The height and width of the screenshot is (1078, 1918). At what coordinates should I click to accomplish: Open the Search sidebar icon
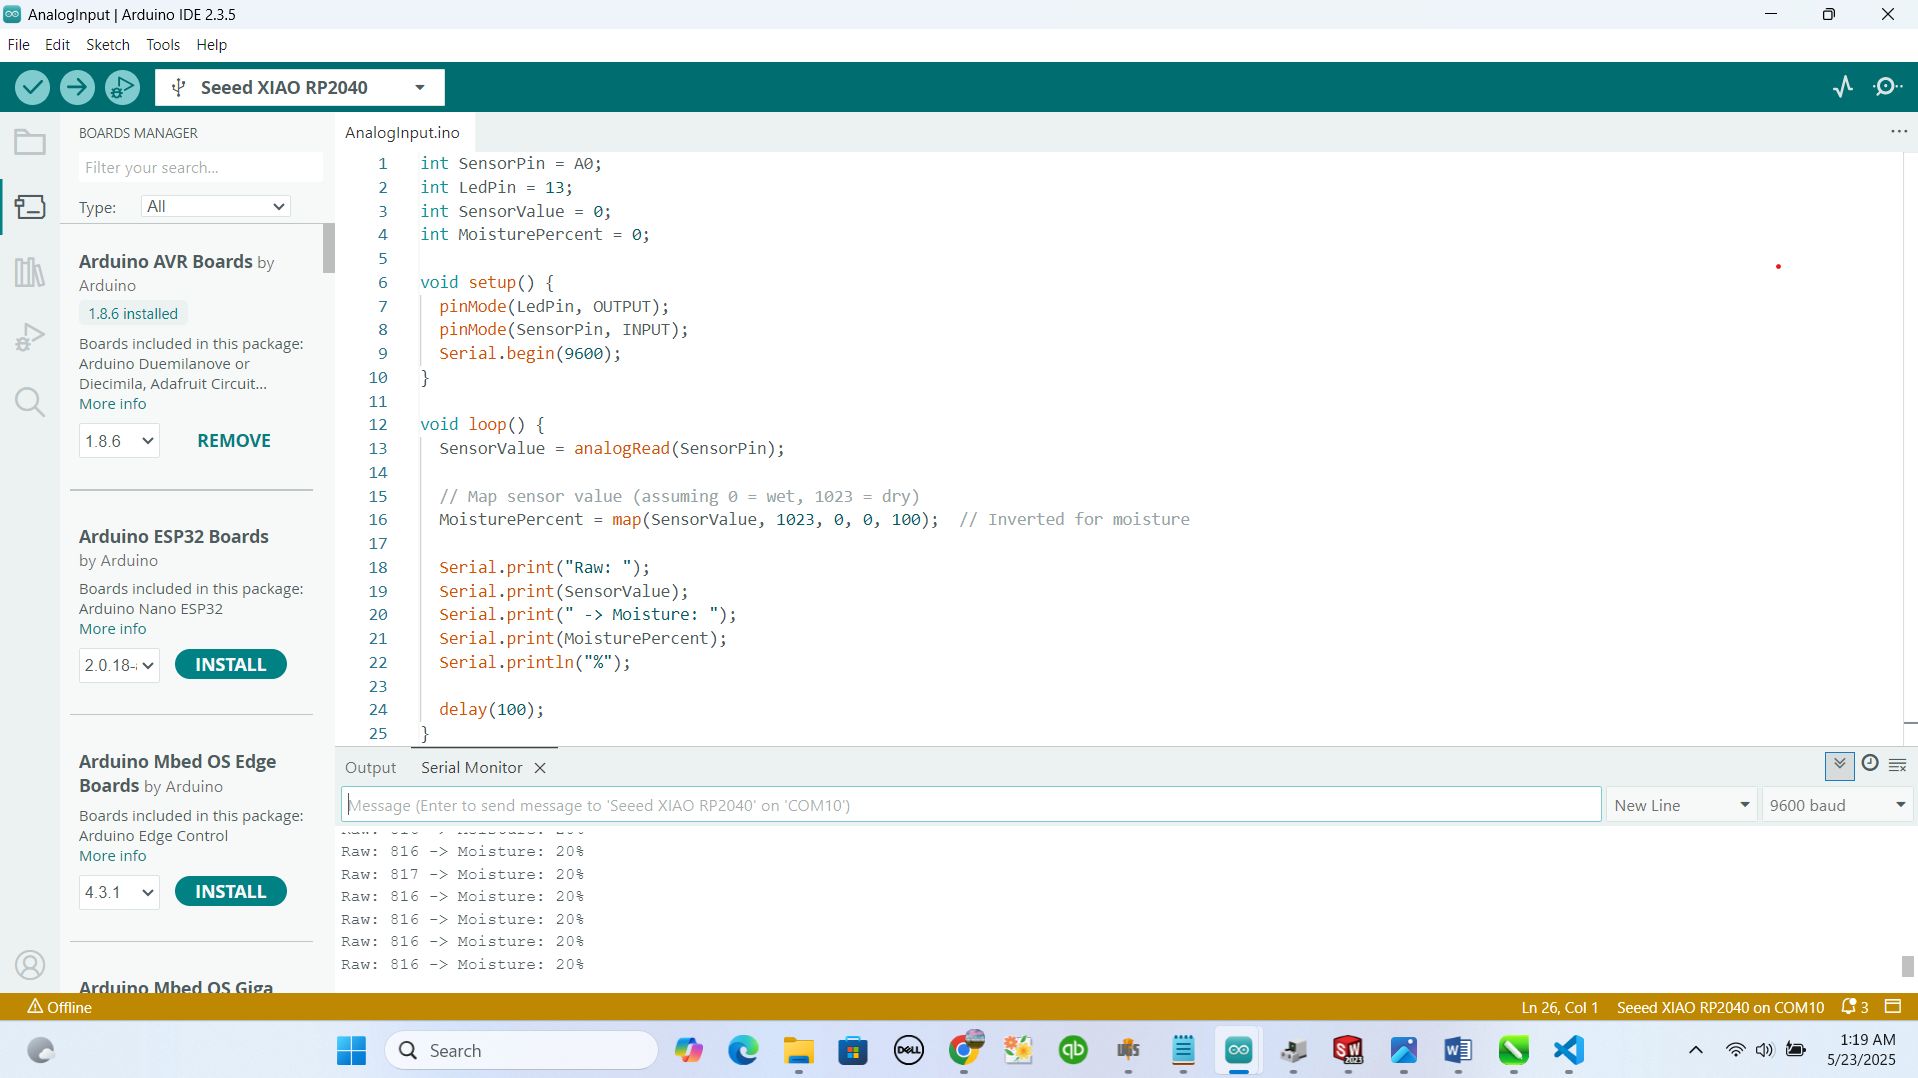click(x=30, y=402)
